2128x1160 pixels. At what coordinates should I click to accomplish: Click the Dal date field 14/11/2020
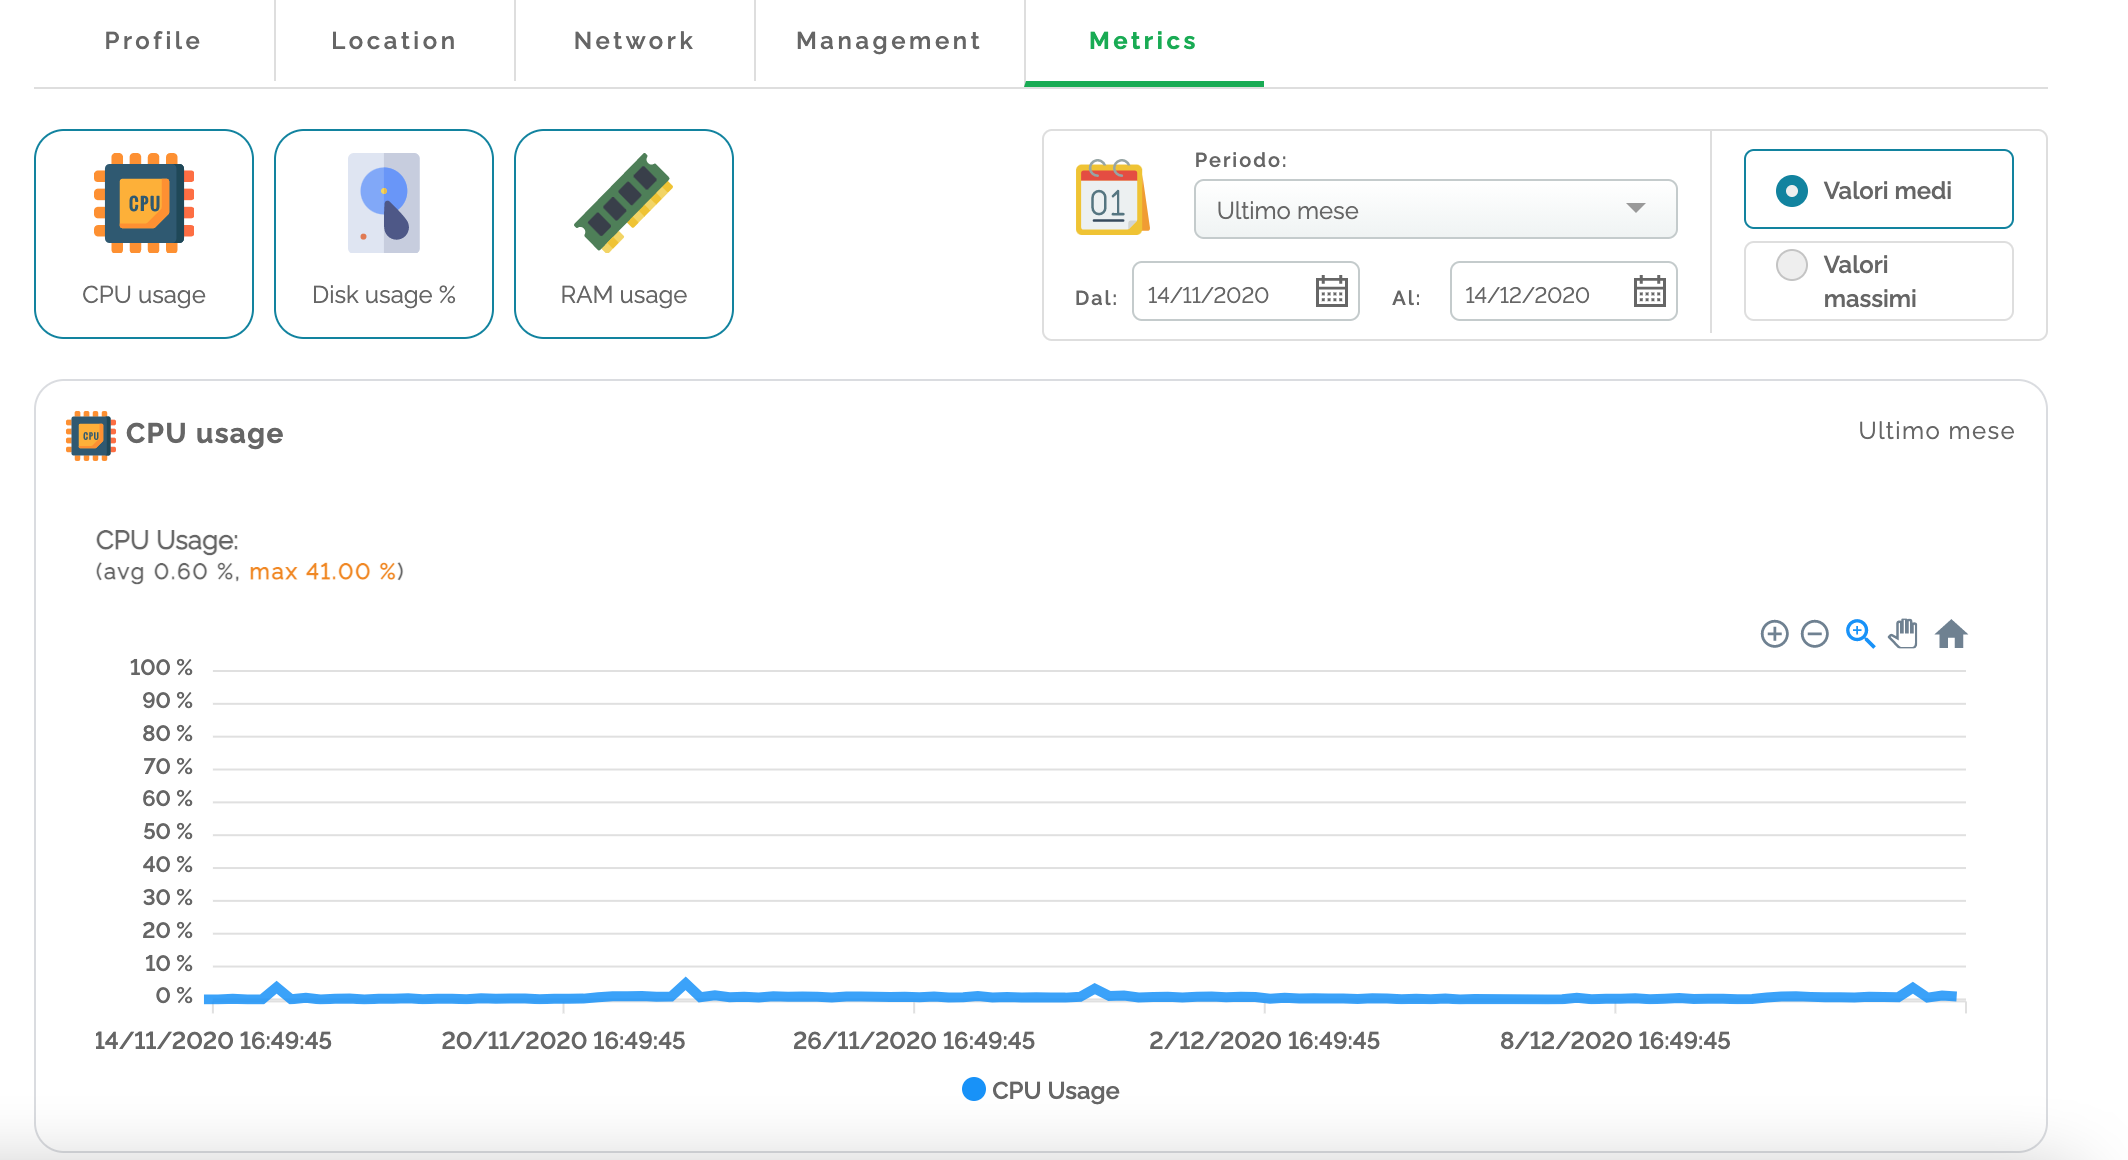pyautogui.click(x=1245, y=292)
